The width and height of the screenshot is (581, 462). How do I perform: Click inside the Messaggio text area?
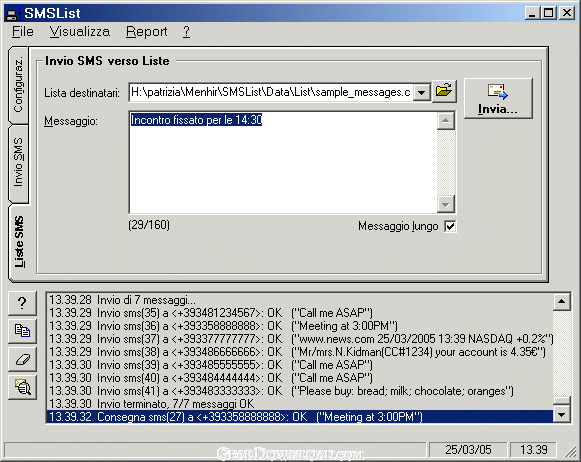283,162
